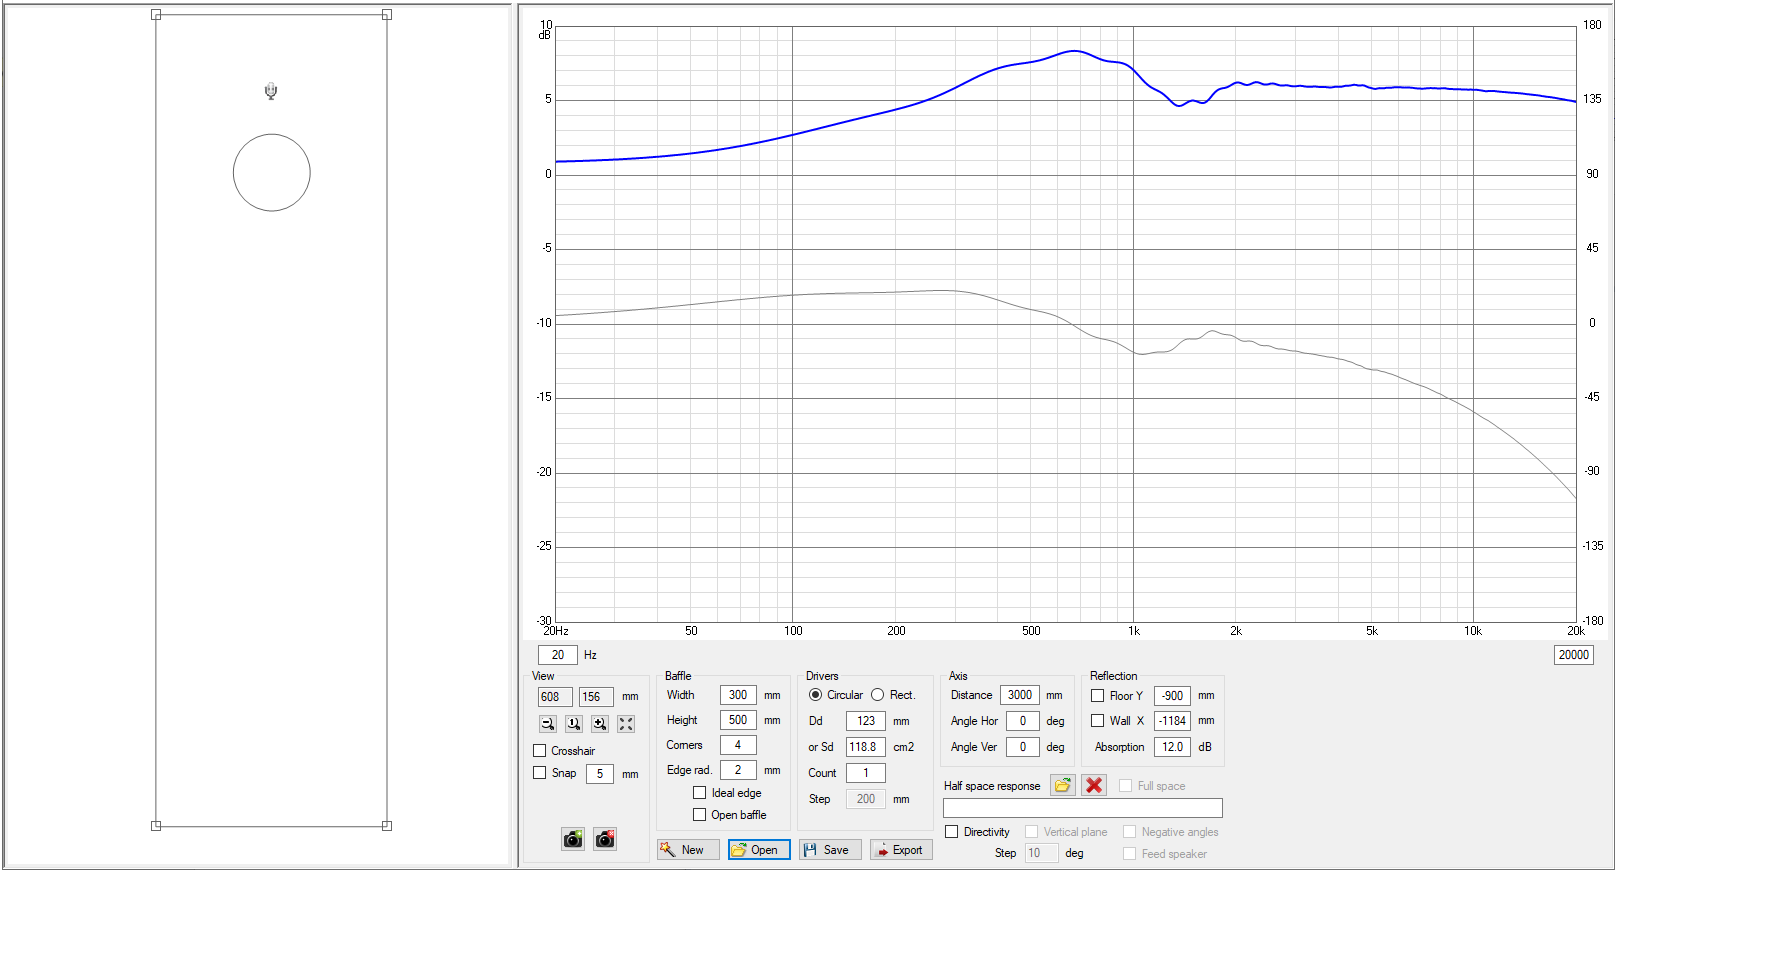Click the Angle Ver field
This screenshot has height=960, width=1781.
click(x=1023, y=747)
